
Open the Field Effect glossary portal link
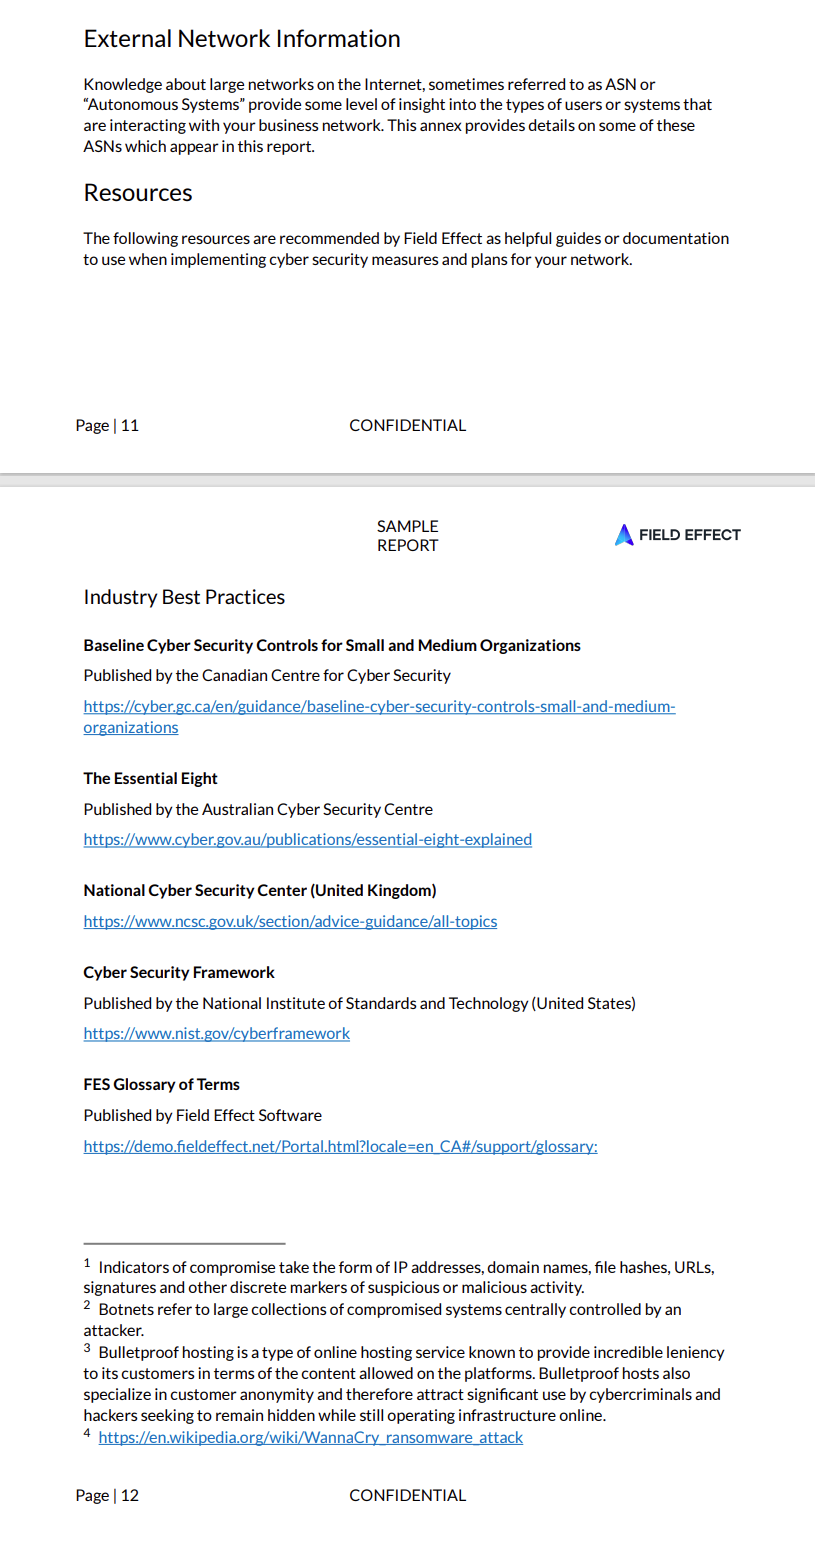[x=340, y=1146]
